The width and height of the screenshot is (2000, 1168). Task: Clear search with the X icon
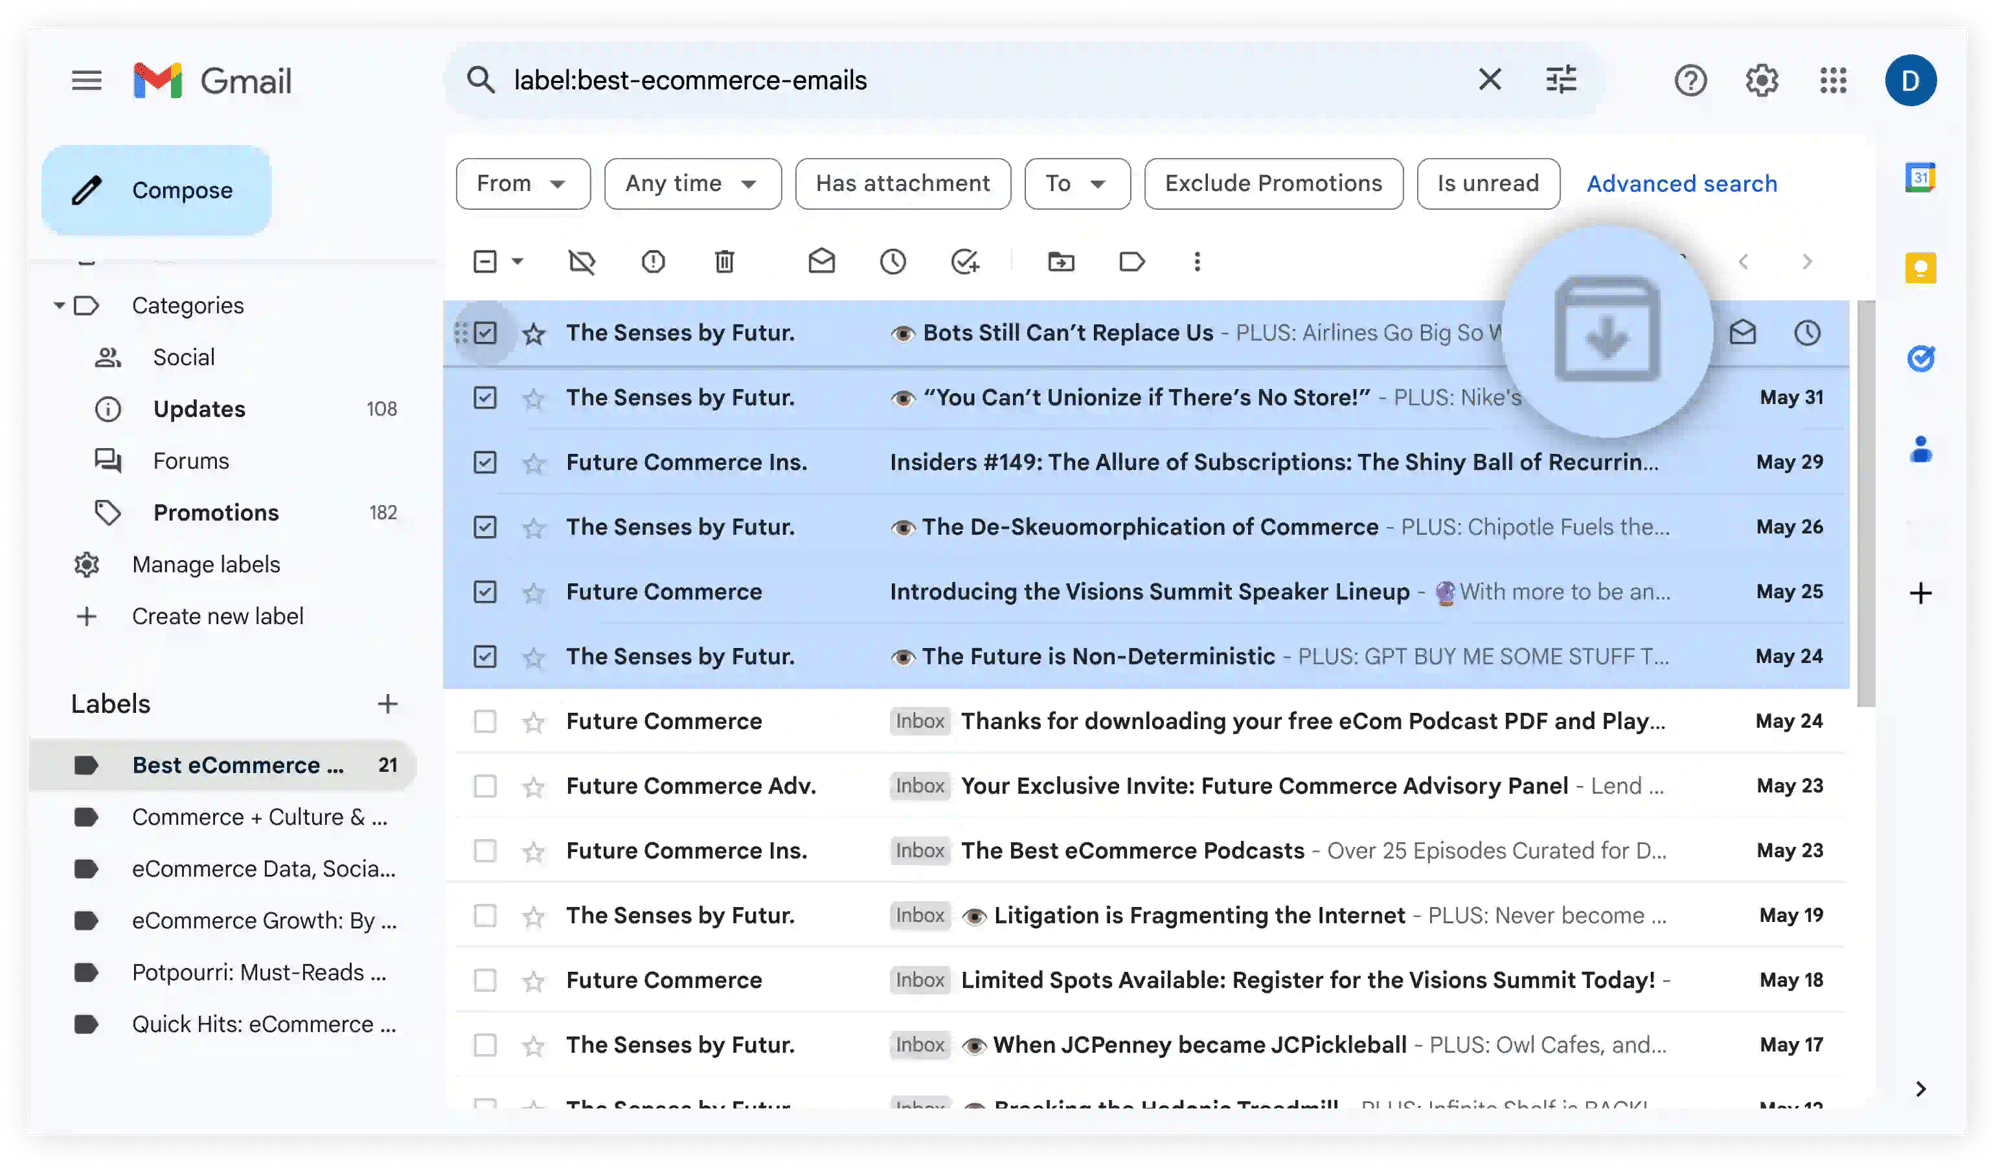[x=1489, y=80]
